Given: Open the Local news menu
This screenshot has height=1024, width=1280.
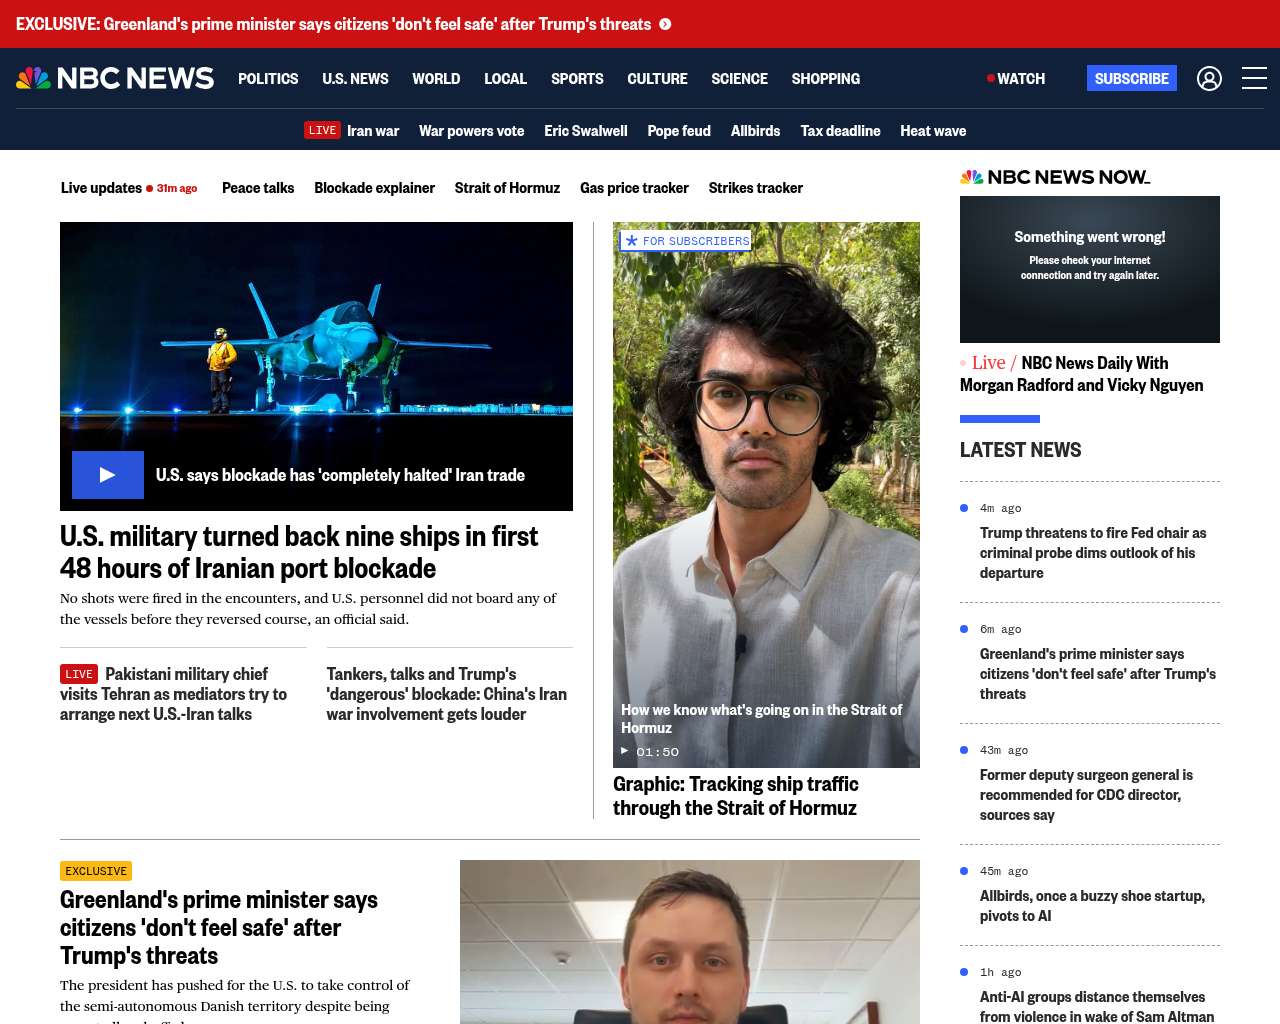Looking at the screenshot, I should (505, 78).
